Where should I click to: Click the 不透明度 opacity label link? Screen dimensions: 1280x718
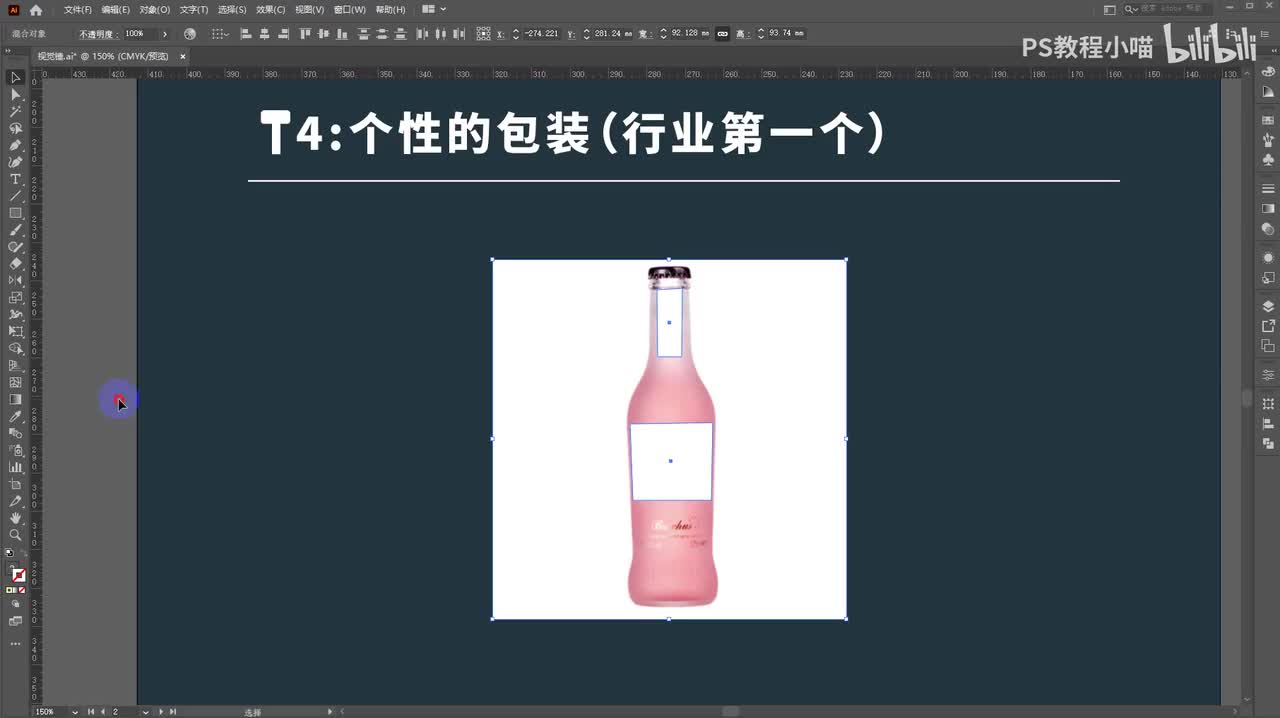coord(98,34)
